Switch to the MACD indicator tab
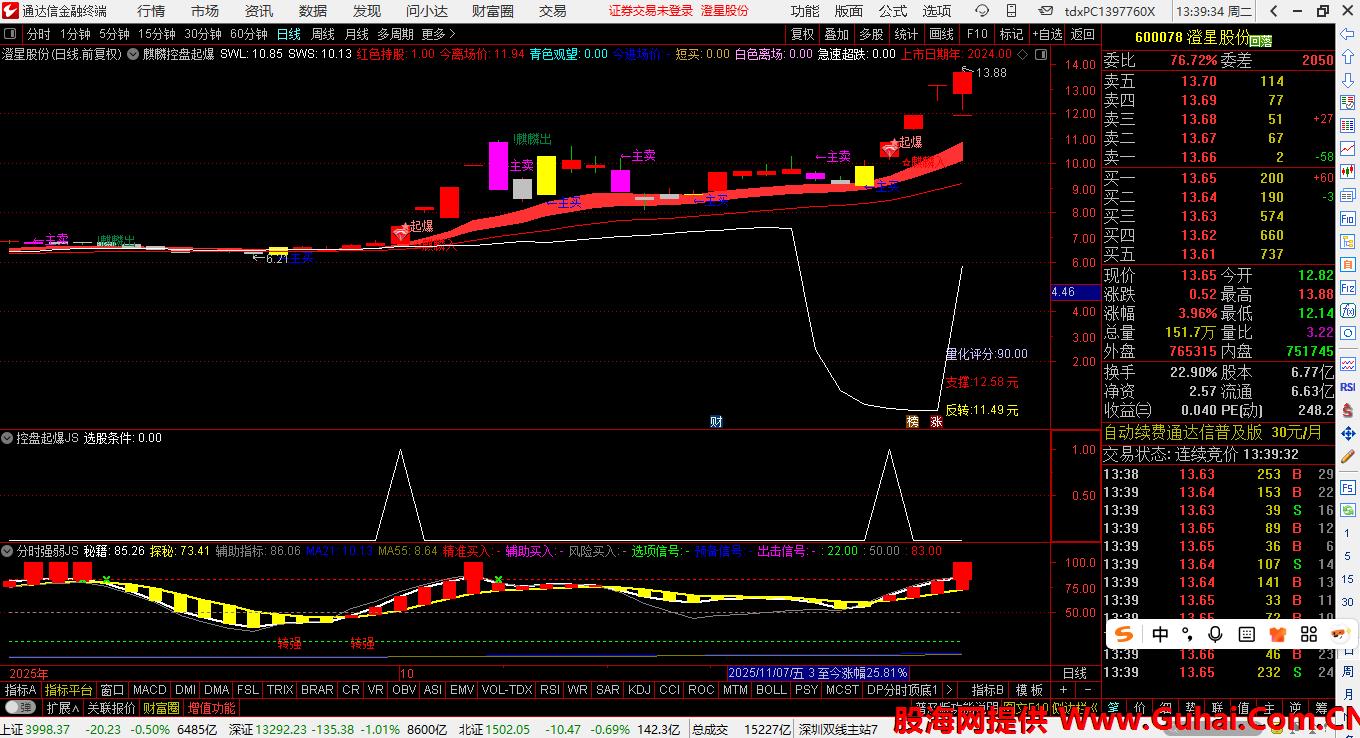 click(x=149, y=690)
